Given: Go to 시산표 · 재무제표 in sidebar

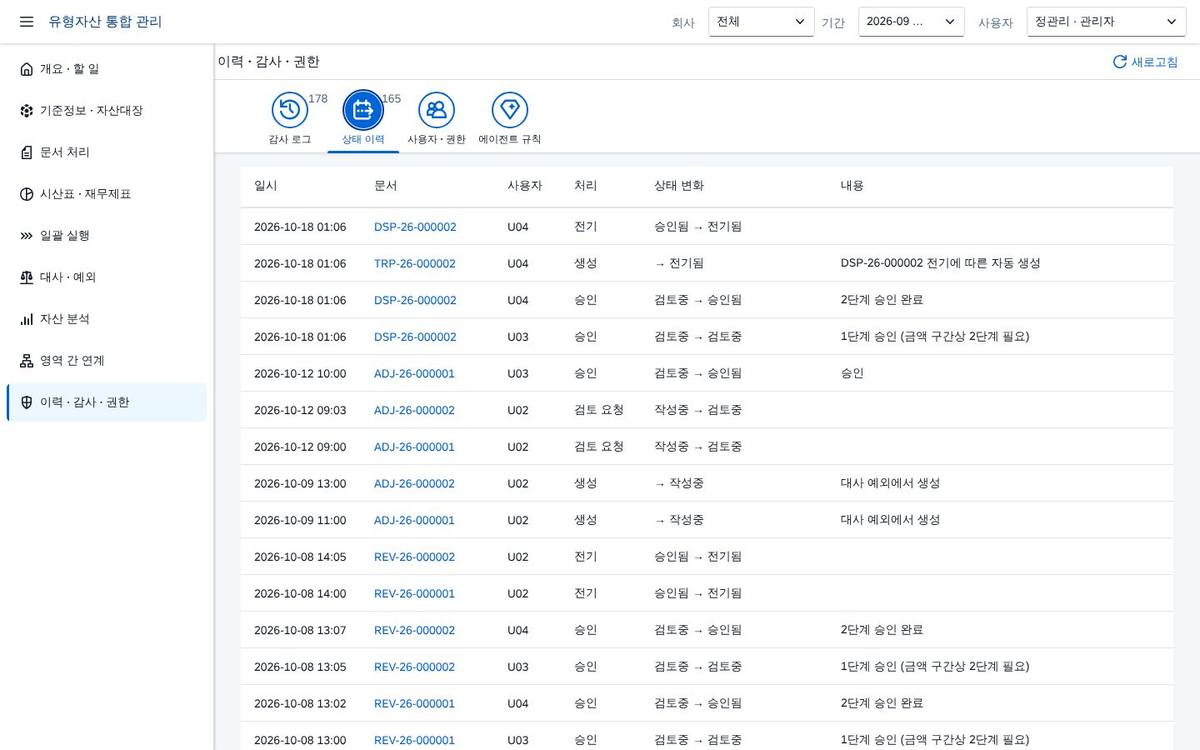Looking at the screenshot, I should pyautogui.click(x=106, y=194).
